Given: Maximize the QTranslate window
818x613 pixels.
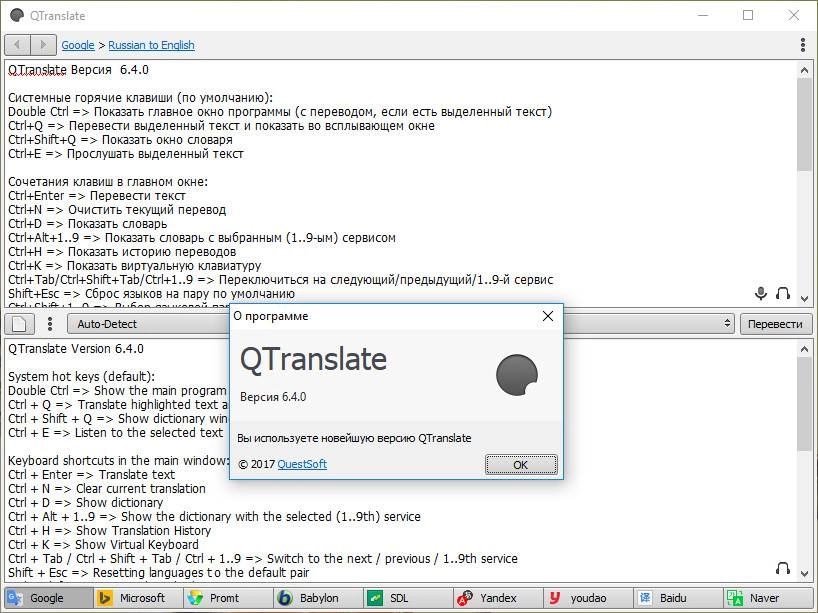Looking at the screenshot, I should 748,15.
